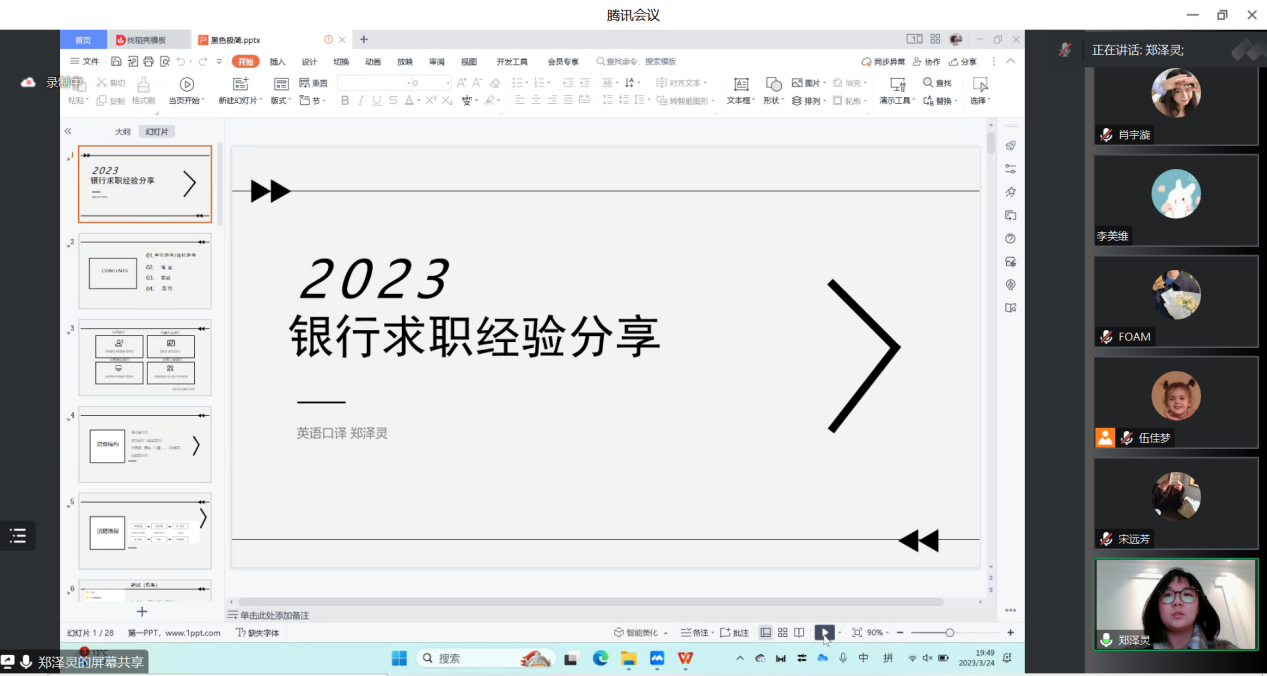Add a new slide with the plus button
The width and height of the screenshot is (1267, 676).
coord(142,611)
